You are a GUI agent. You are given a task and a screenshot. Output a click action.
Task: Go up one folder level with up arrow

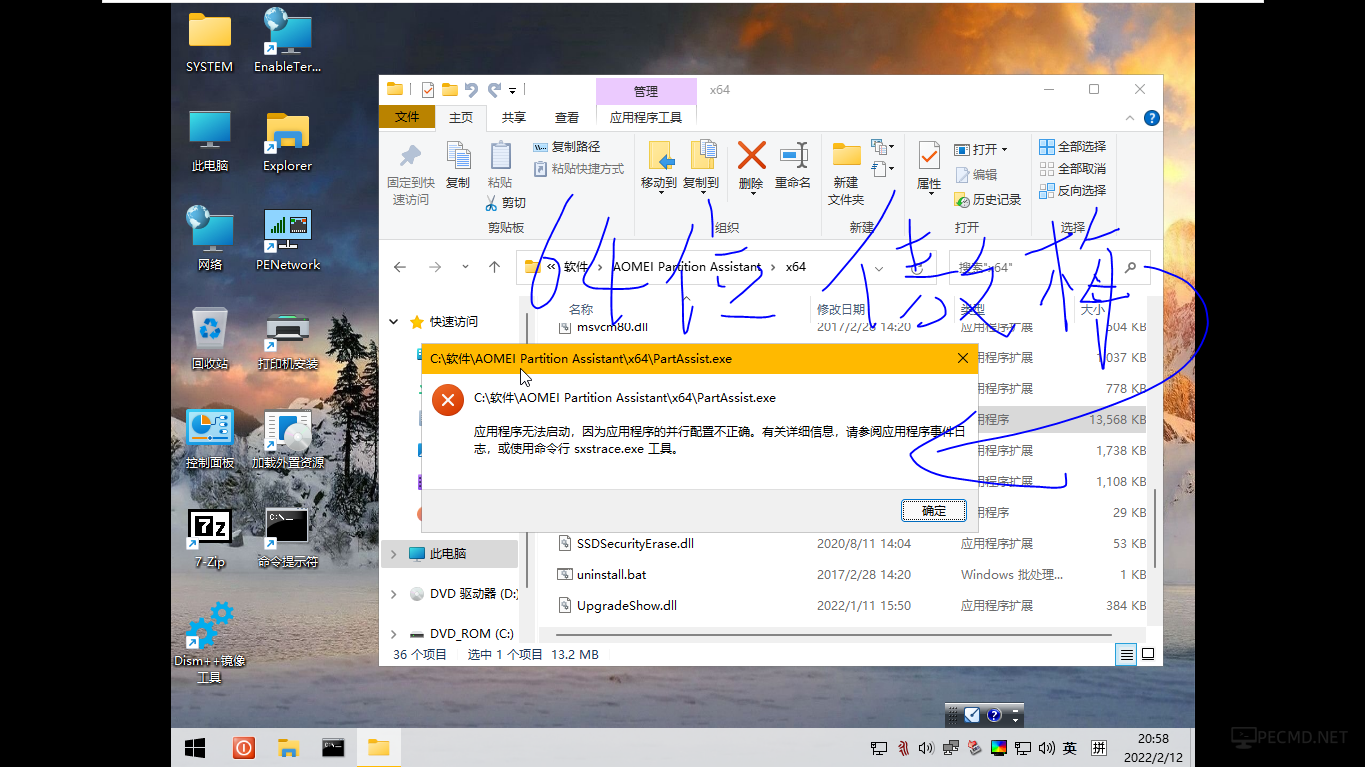pos(494,267)
